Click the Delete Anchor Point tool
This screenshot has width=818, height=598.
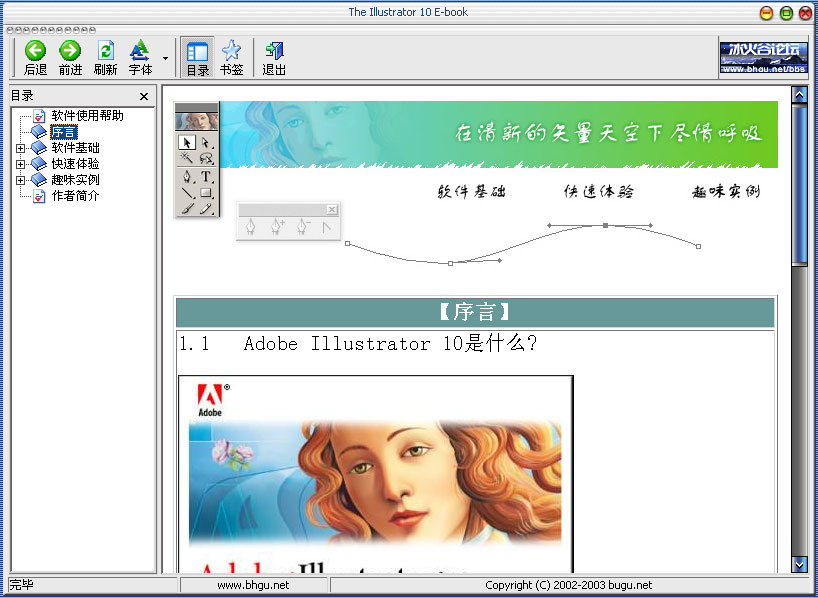click(x=303, y=228)
